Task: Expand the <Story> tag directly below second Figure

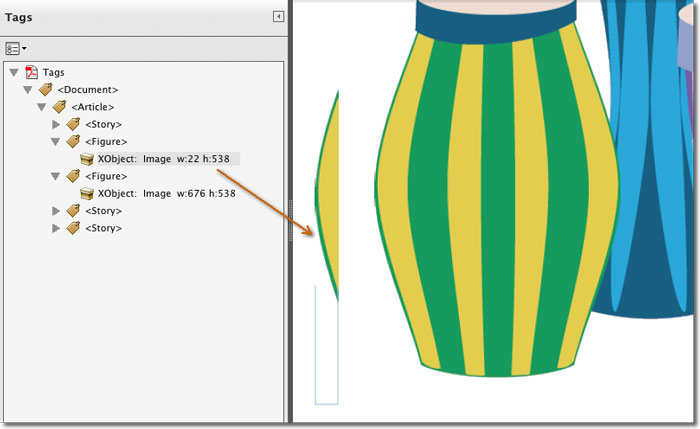Action: (56, 211)
